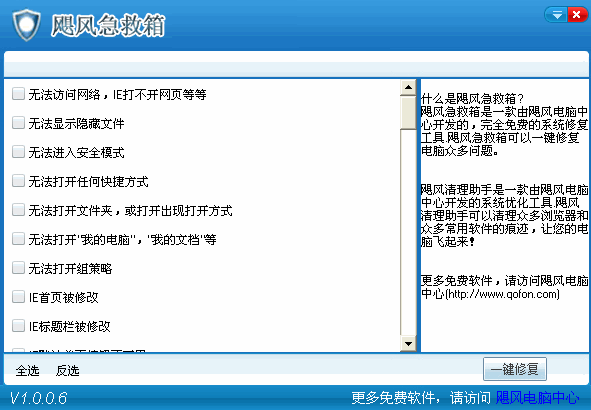Select the '无法打开任何快捷方式' checkbox
591x410 pixels.
(x=18, y=181)
